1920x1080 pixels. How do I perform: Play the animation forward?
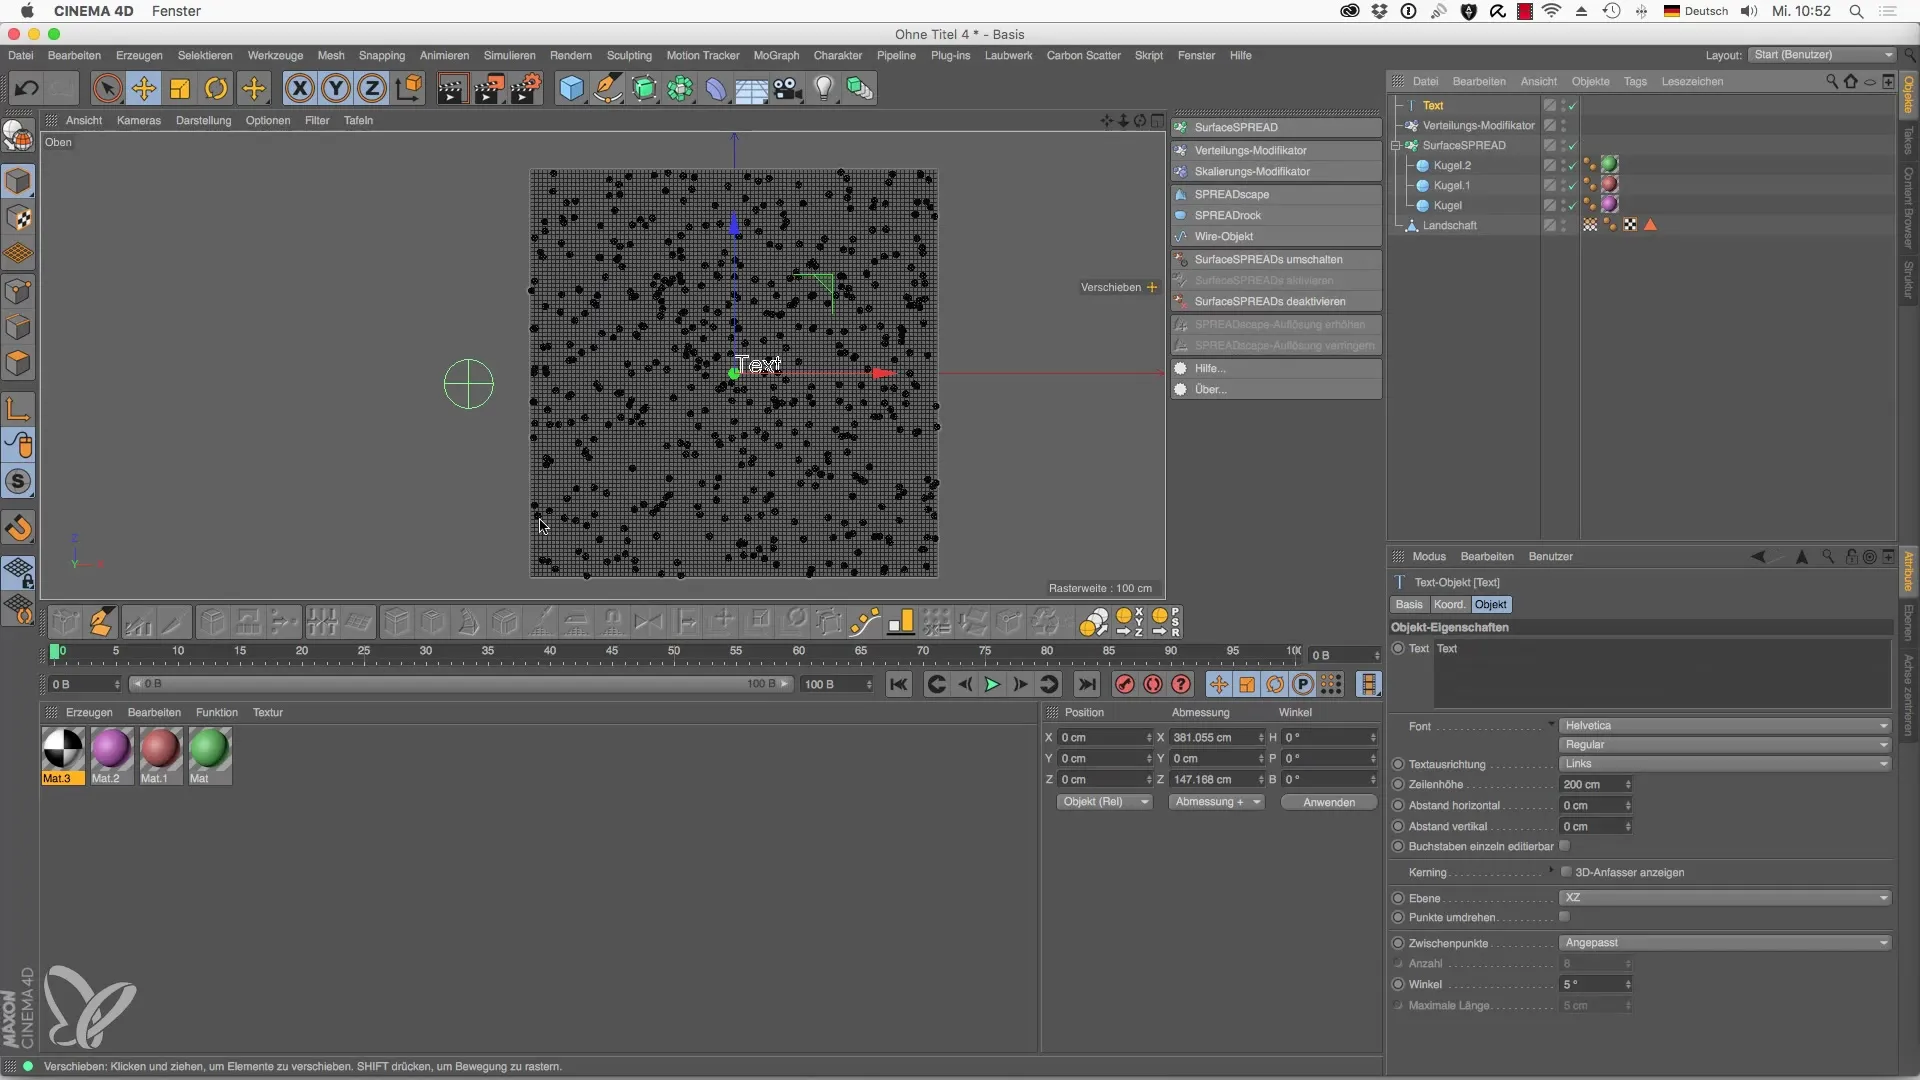(992, 684)
